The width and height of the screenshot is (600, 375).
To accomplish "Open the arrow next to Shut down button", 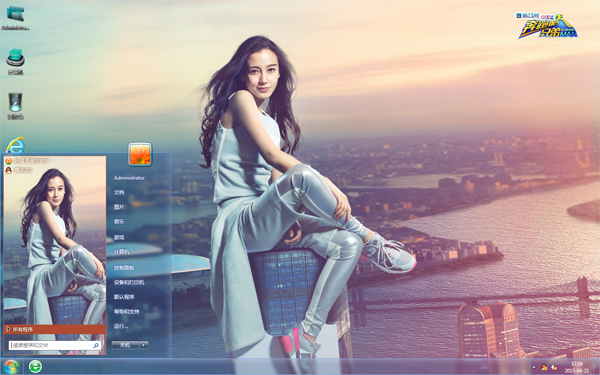I will point(144,345).
